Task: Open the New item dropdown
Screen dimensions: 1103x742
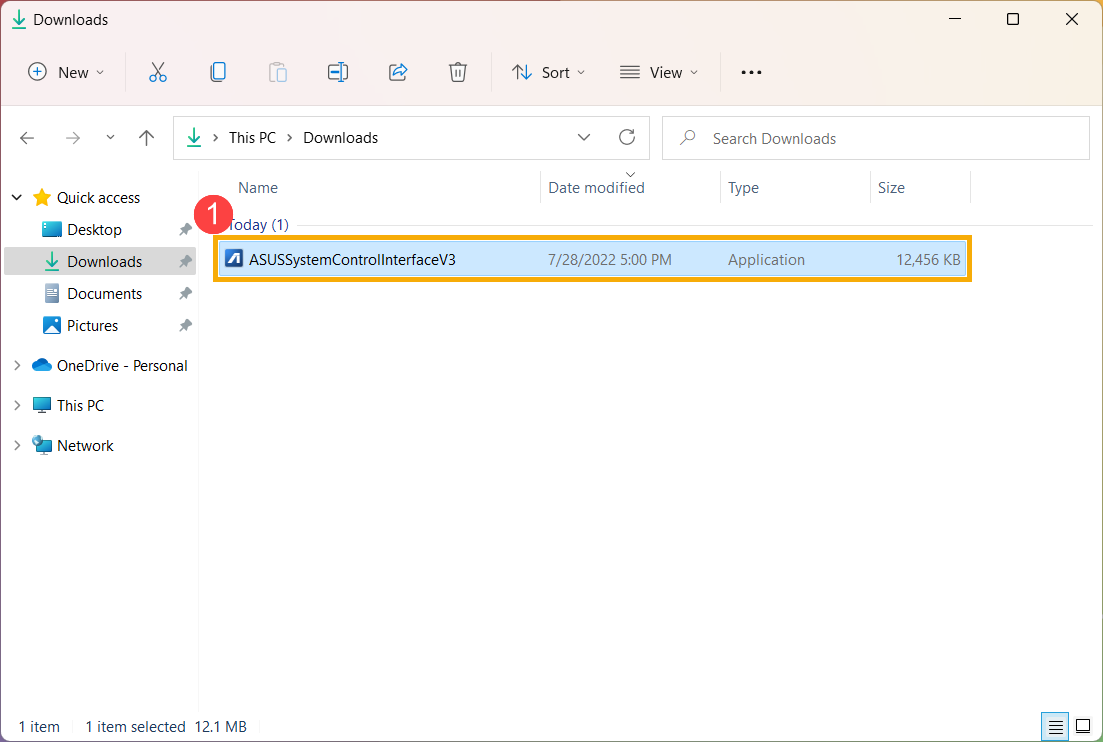Action: [x=66, y=72]
